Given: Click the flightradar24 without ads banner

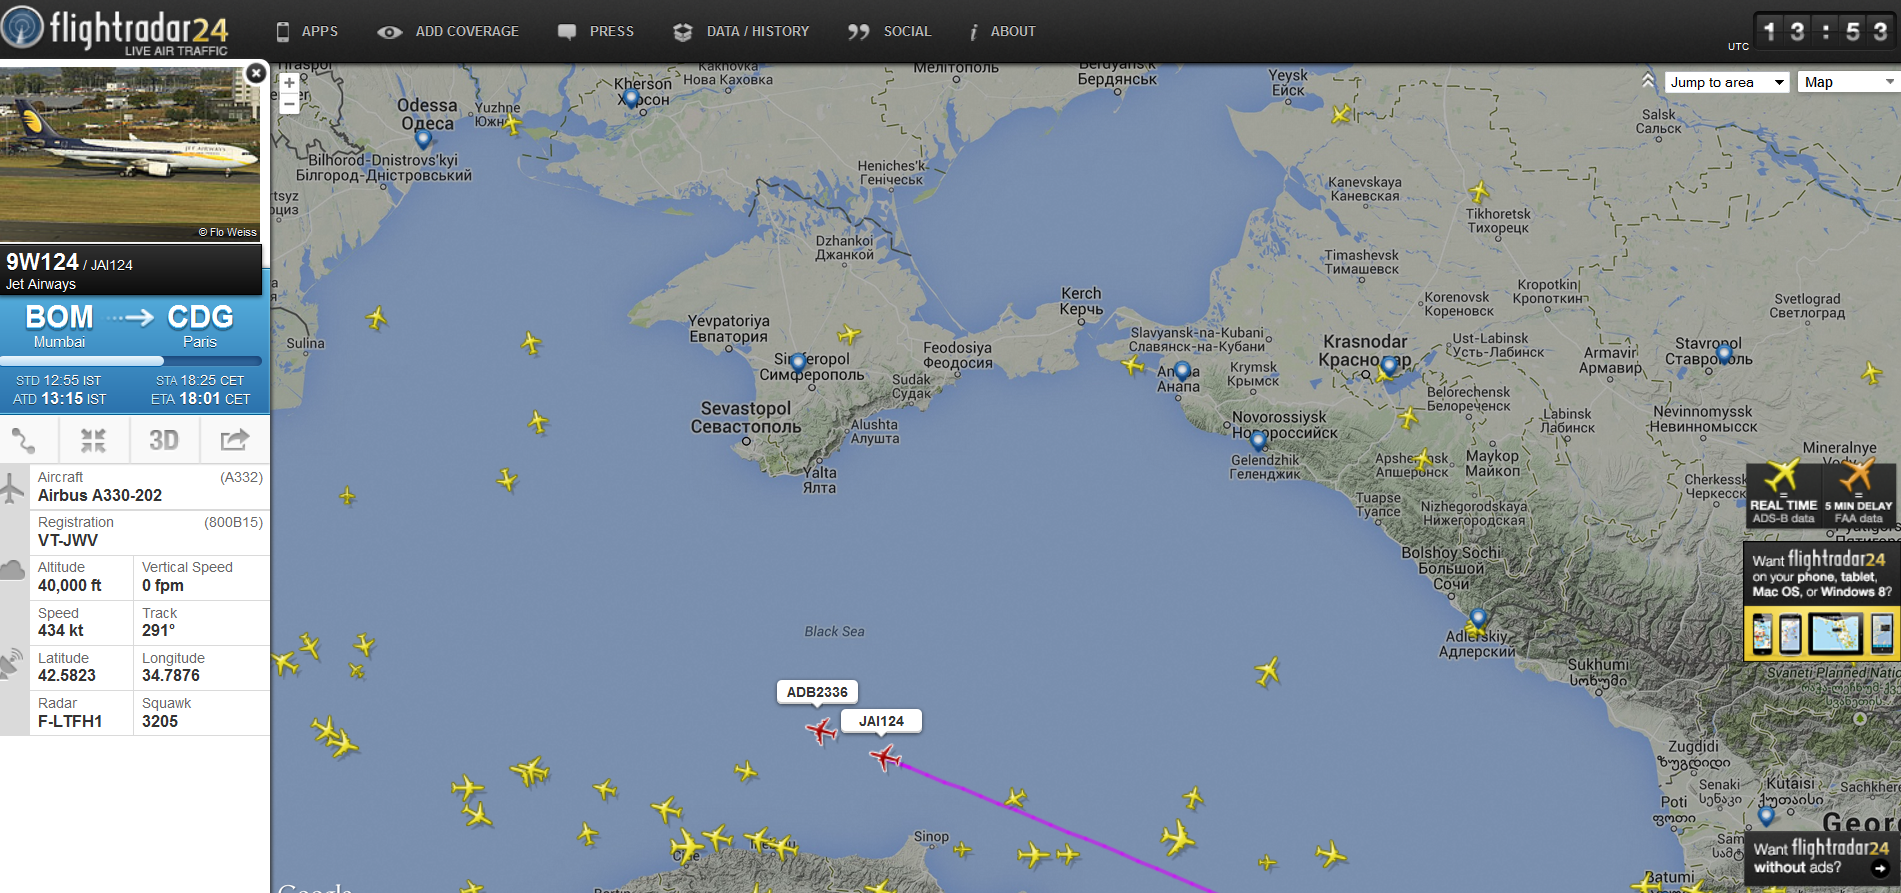Looking at the screenshot, I should (1822, 857).
